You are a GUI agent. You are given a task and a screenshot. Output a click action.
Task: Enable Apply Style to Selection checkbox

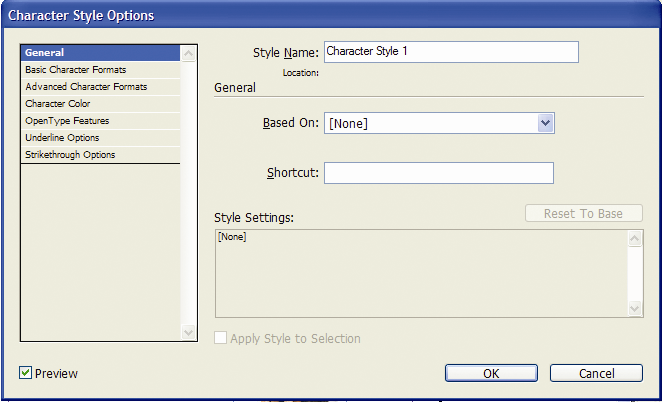pos(220,338)
